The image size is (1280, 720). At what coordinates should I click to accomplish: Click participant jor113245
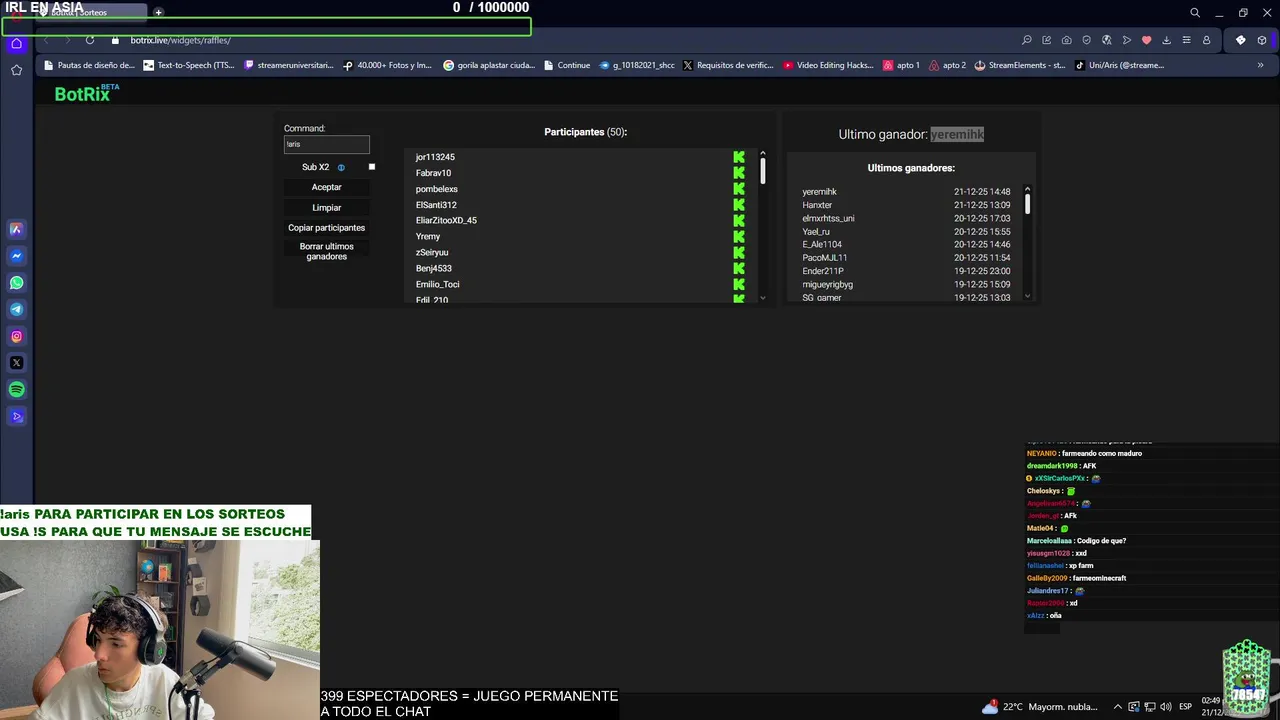tap(435, 157)
